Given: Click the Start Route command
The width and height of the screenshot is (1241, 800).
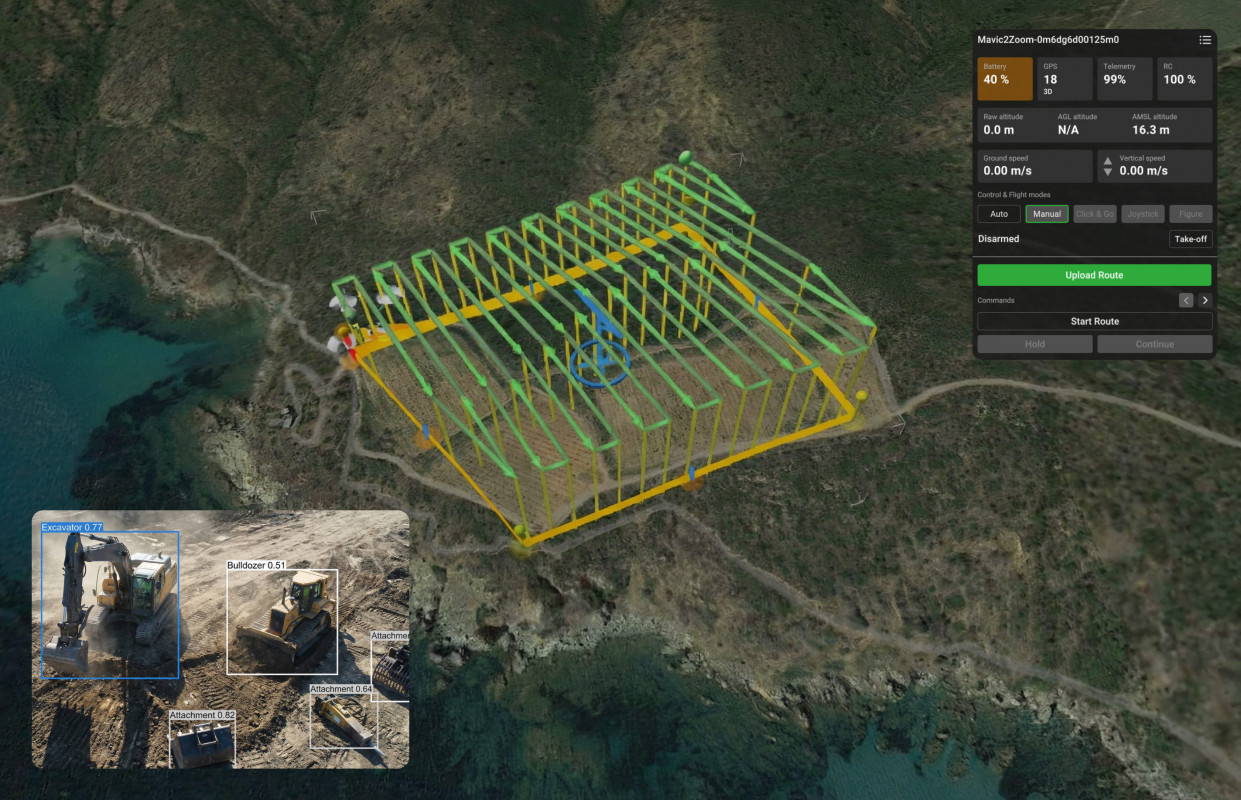Looking at the screenshot, I should (x=1094, y=321).
